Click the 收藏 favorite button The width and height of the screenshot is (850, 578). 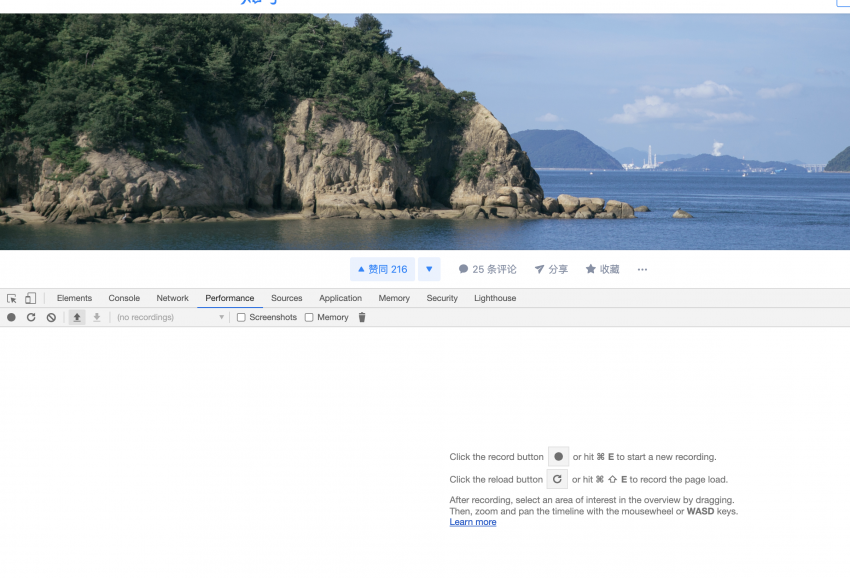(603, 269)
